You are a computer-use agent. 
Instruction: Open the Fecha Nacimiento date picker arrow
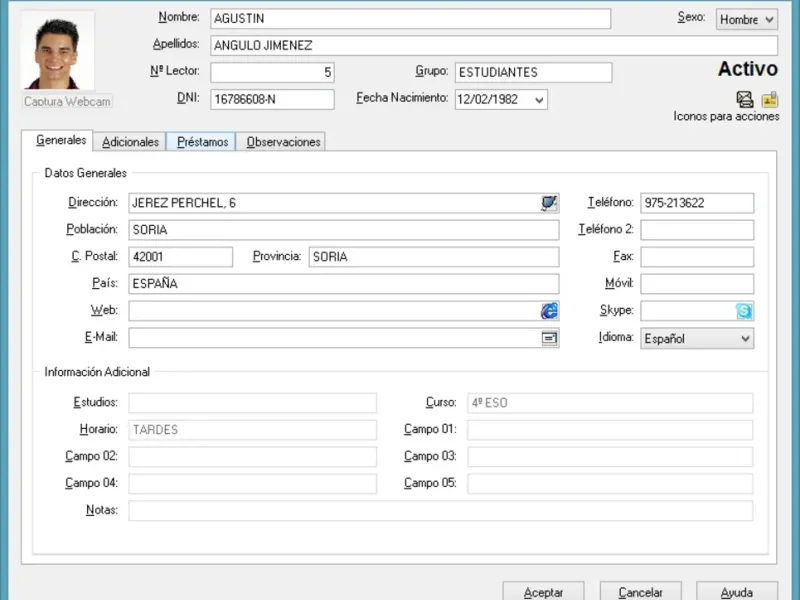(x=539, y=99)
